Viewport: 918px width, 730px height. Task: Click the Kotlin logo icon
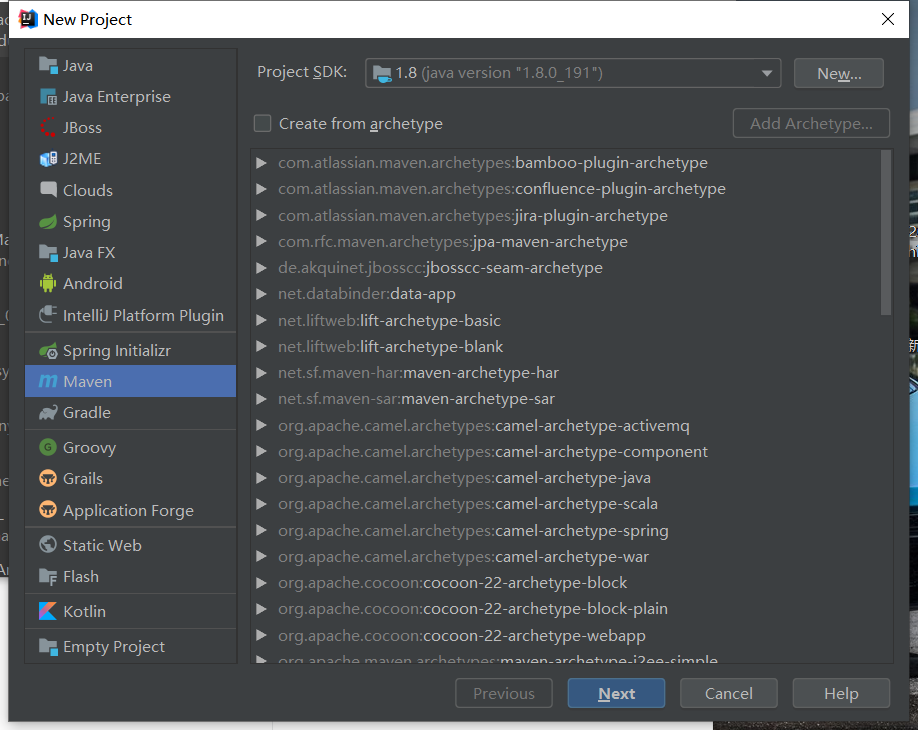pos(48,611)
